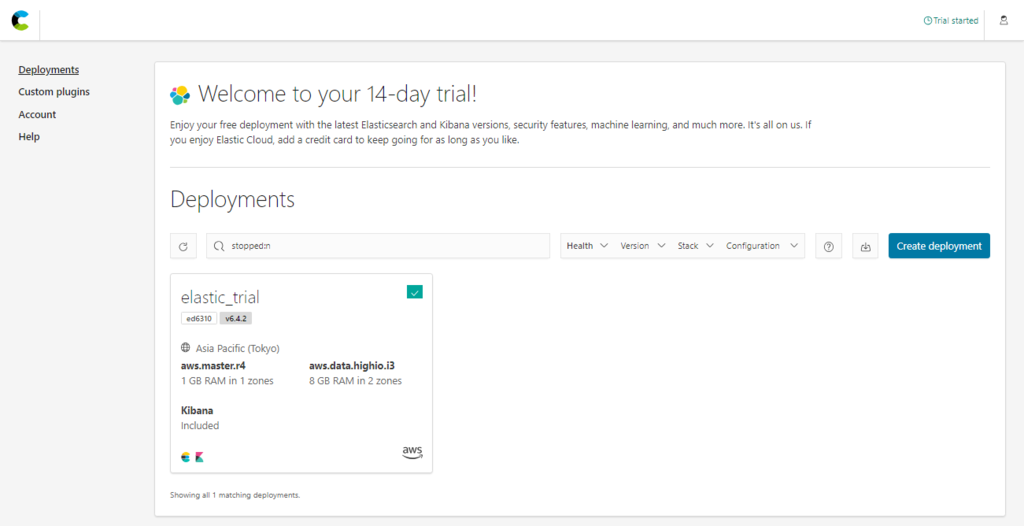The image size is (1024, 526).
Task: Click the globe icon beside Asia Pacific
Action: coord(185,348)
